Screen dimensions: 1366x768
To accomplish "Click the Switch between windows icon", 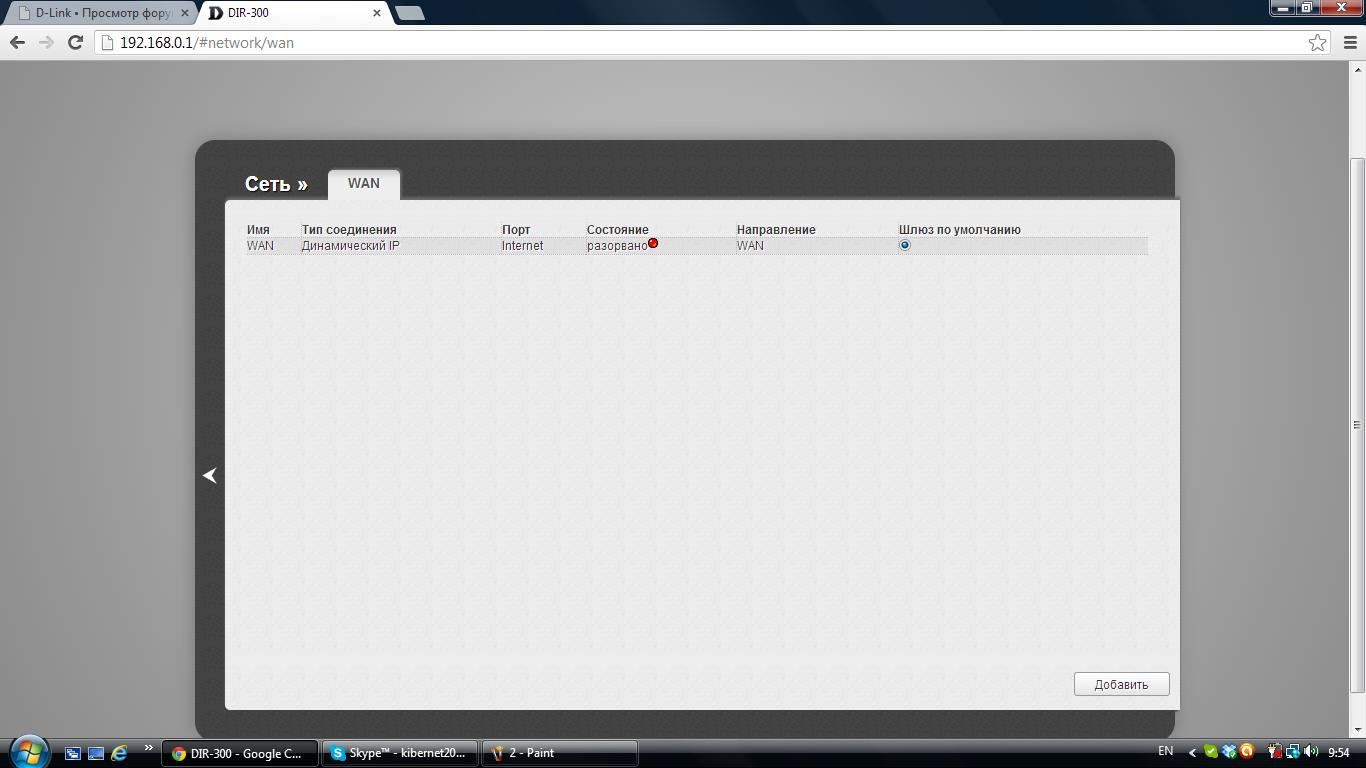I will point(73,753).
